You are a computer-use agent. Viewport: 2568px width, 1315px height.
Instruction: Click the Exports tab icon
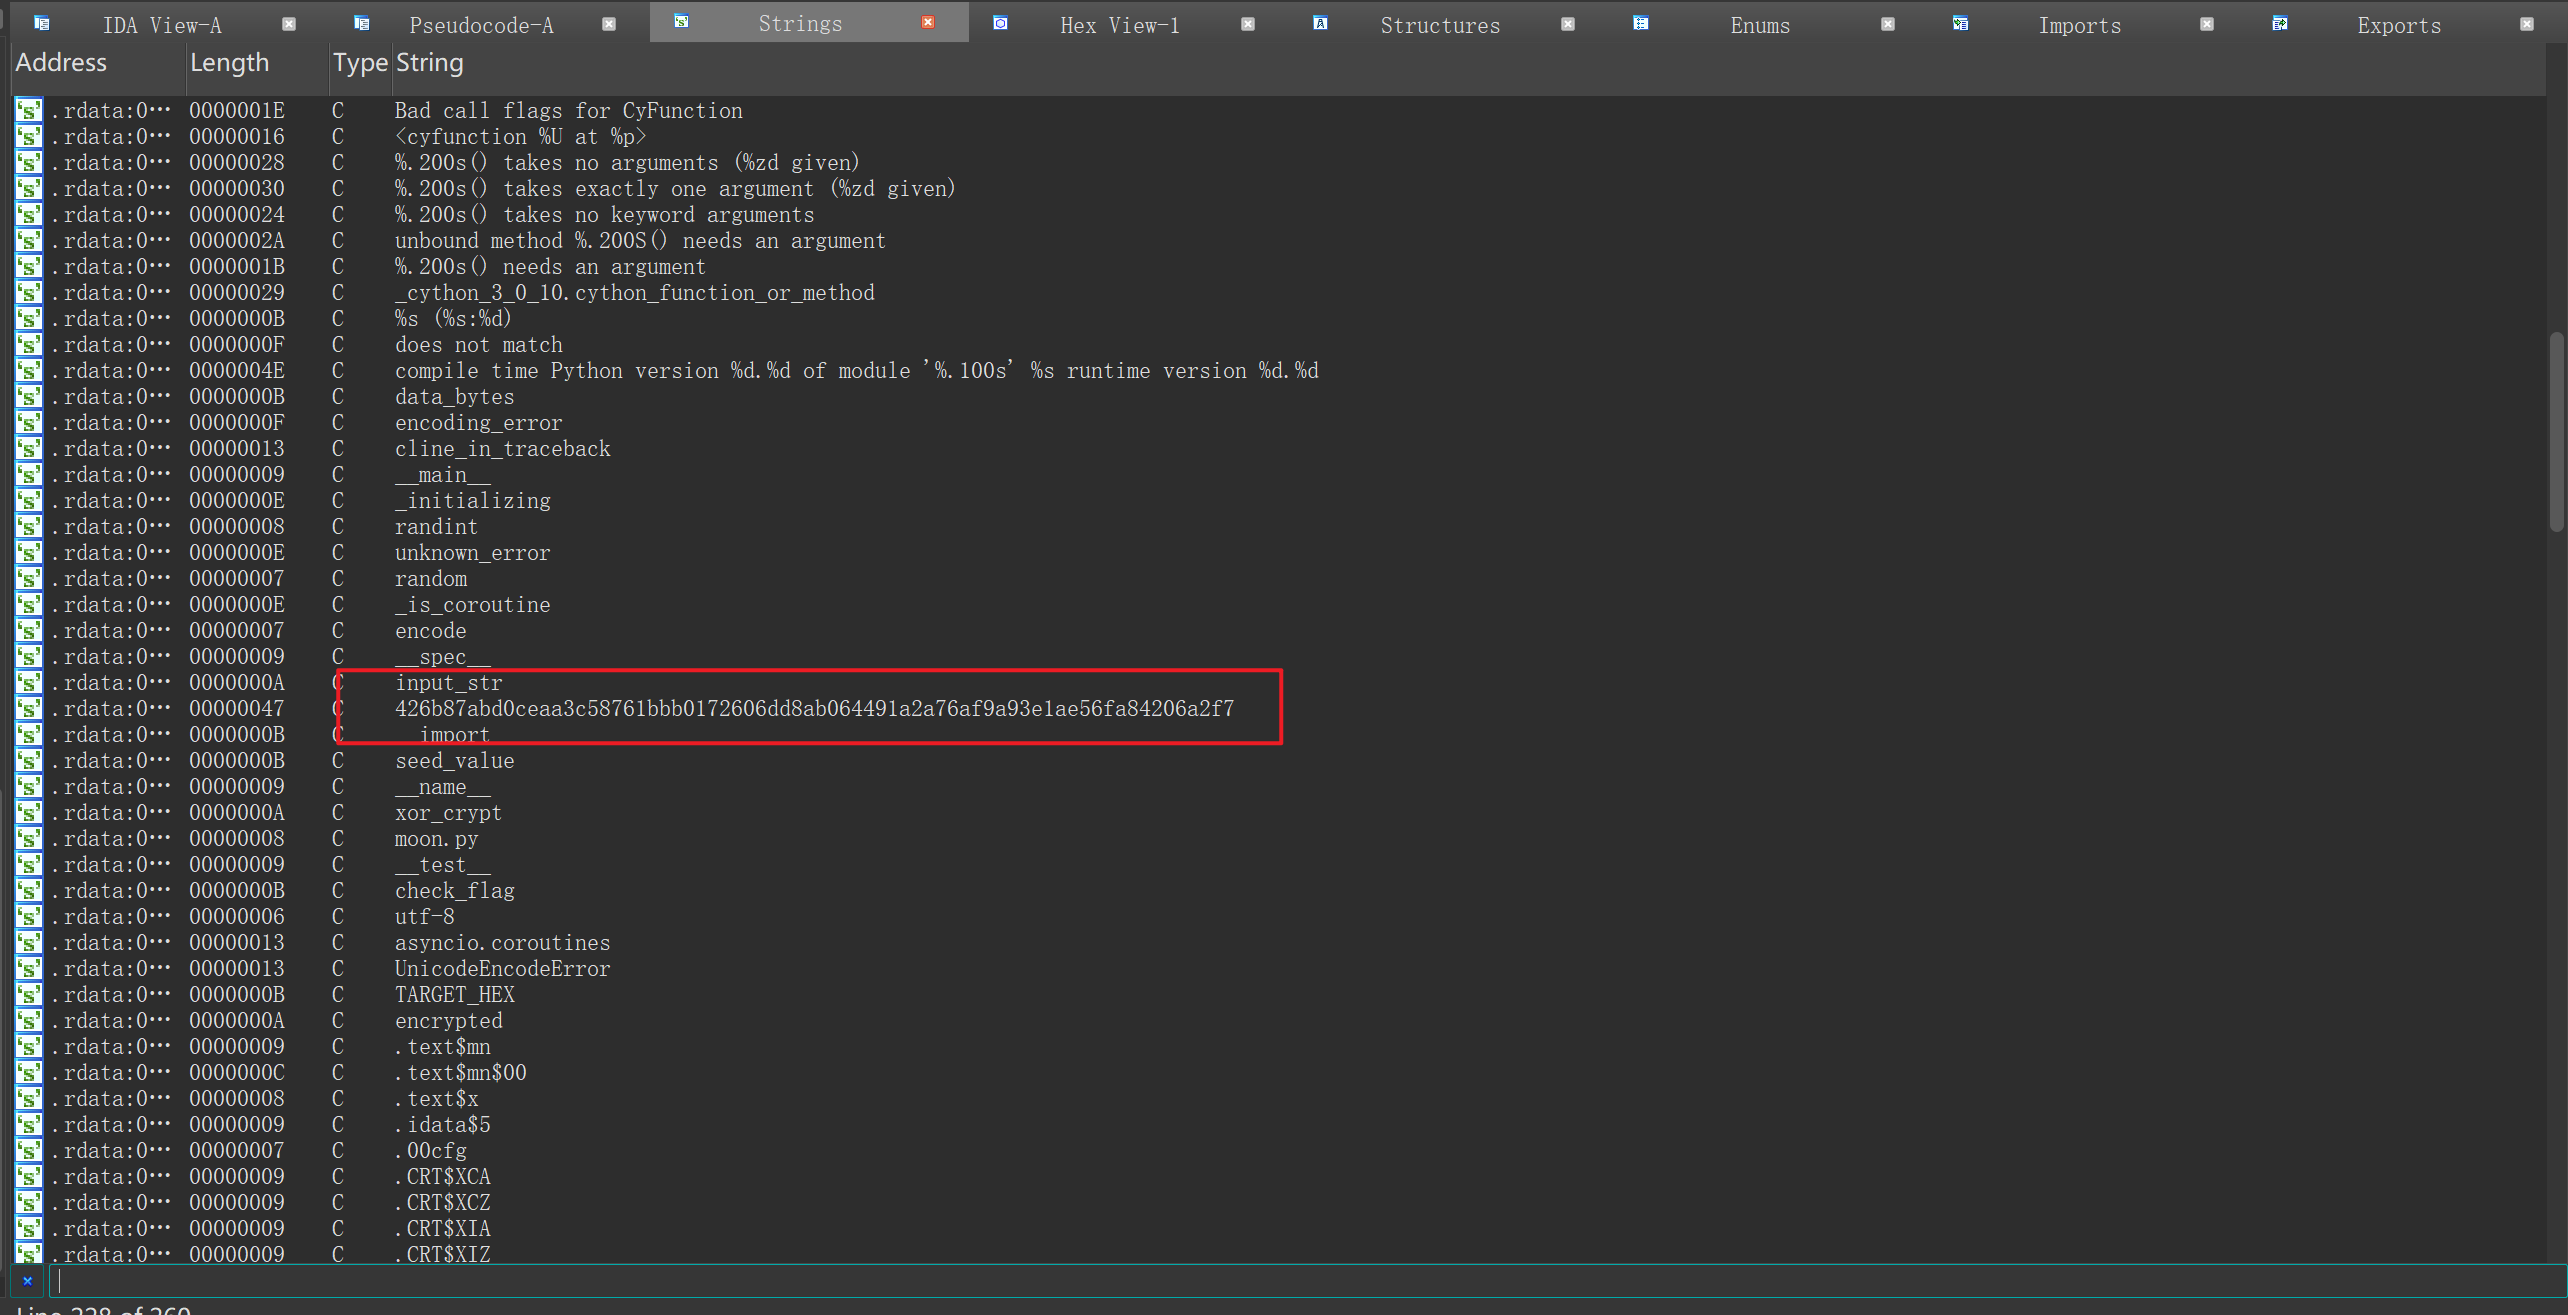click(x=2280, y=23)
